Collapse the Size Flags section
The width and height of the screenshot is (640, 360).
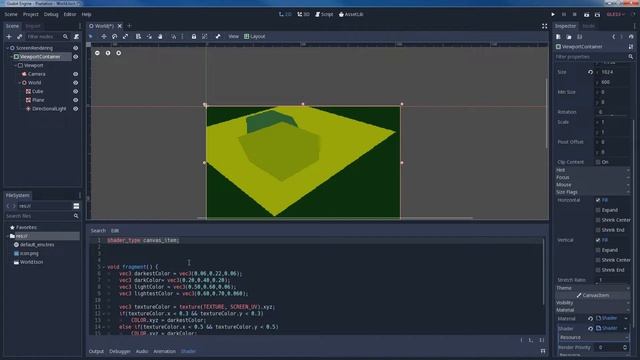pos(592,192)
